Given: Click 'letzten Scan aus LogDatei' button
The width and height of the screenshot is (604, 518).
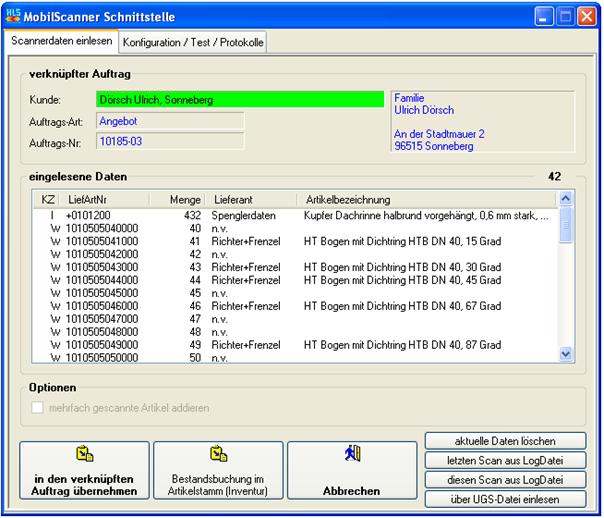Looking at the screenshot, I should [x=503, y=460].
